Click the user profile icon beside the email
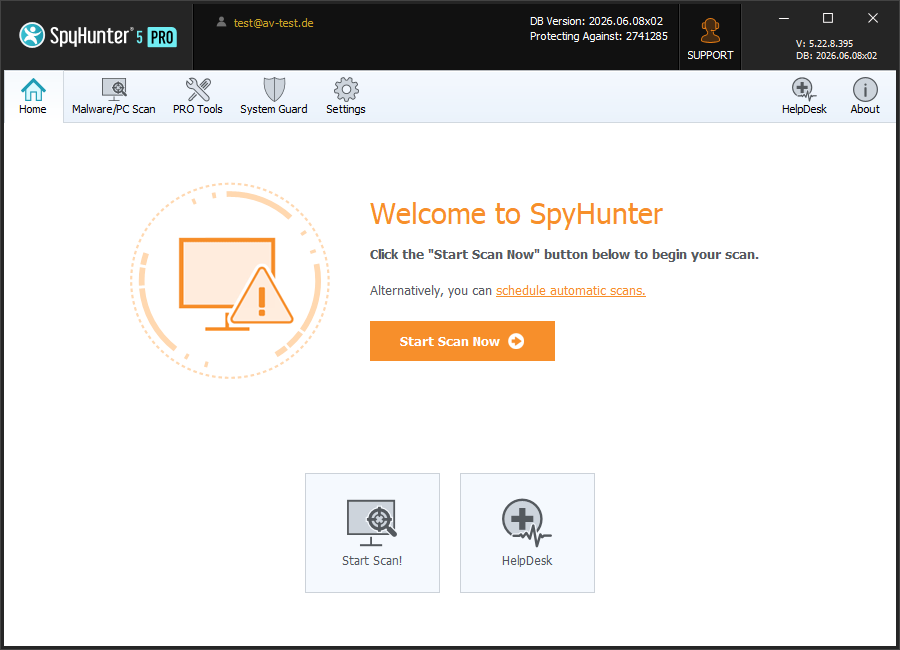The width and height of the screenshot is (900, 650). (x=221, y=22)
